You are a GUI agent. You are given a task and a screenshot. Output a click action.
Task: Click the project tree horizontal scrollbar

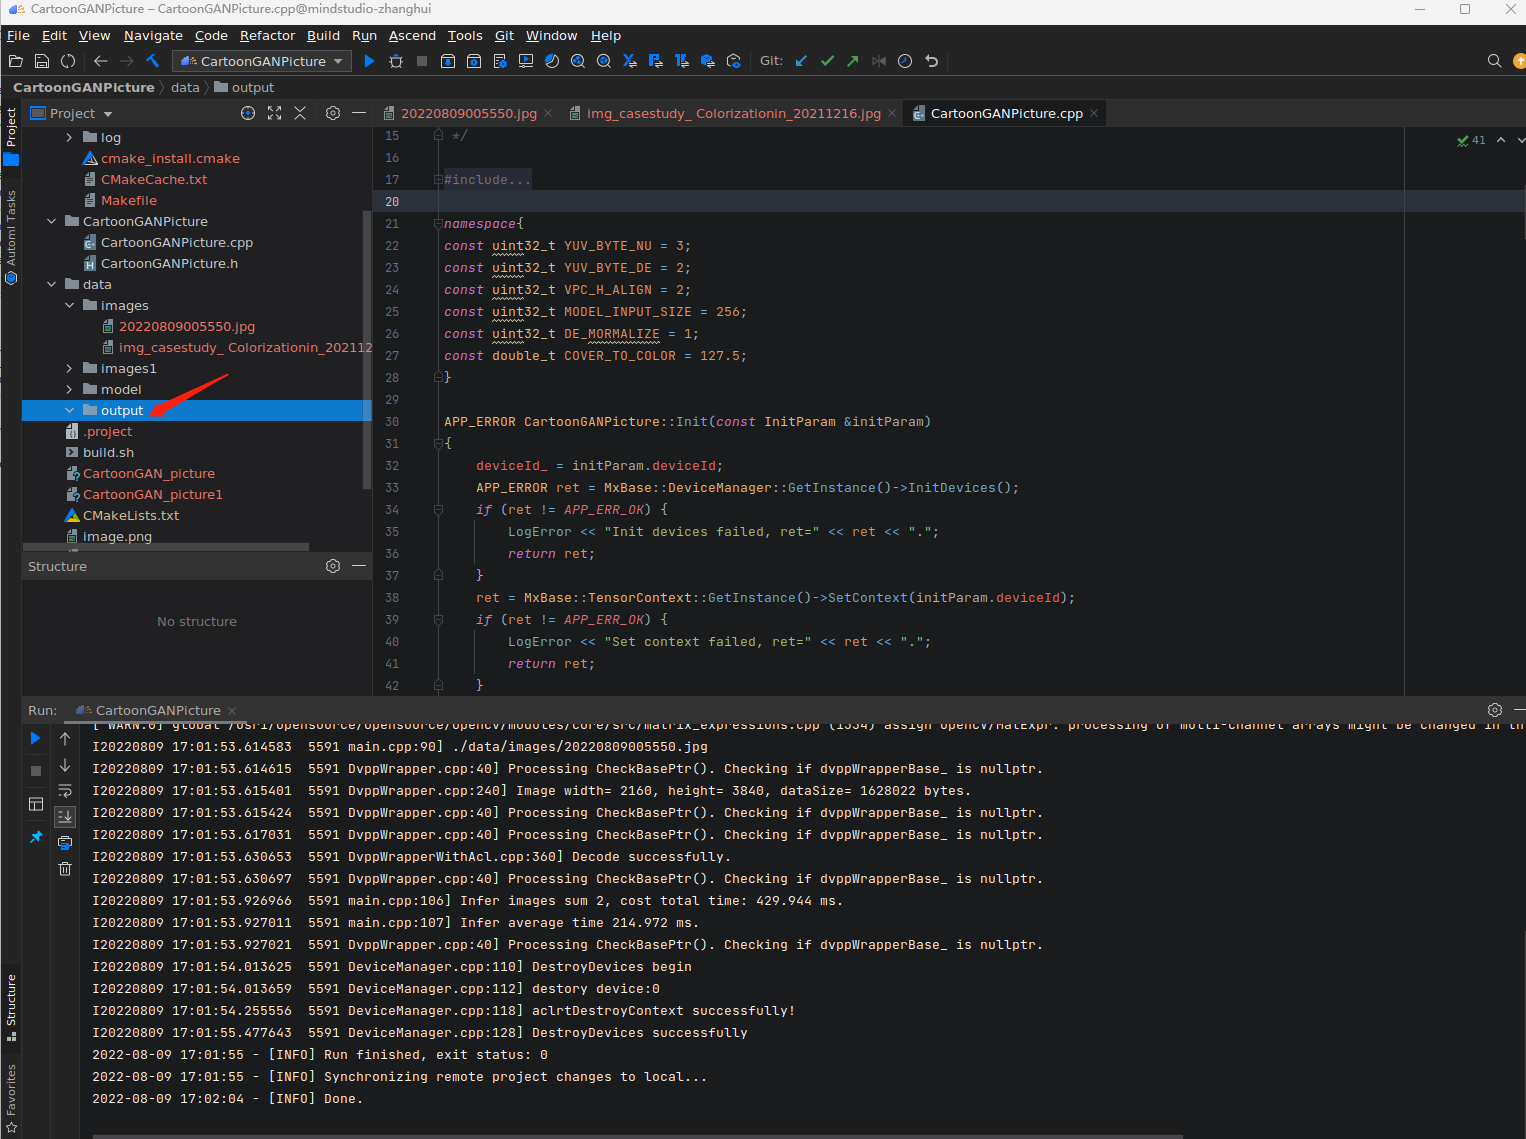[165, 547]
